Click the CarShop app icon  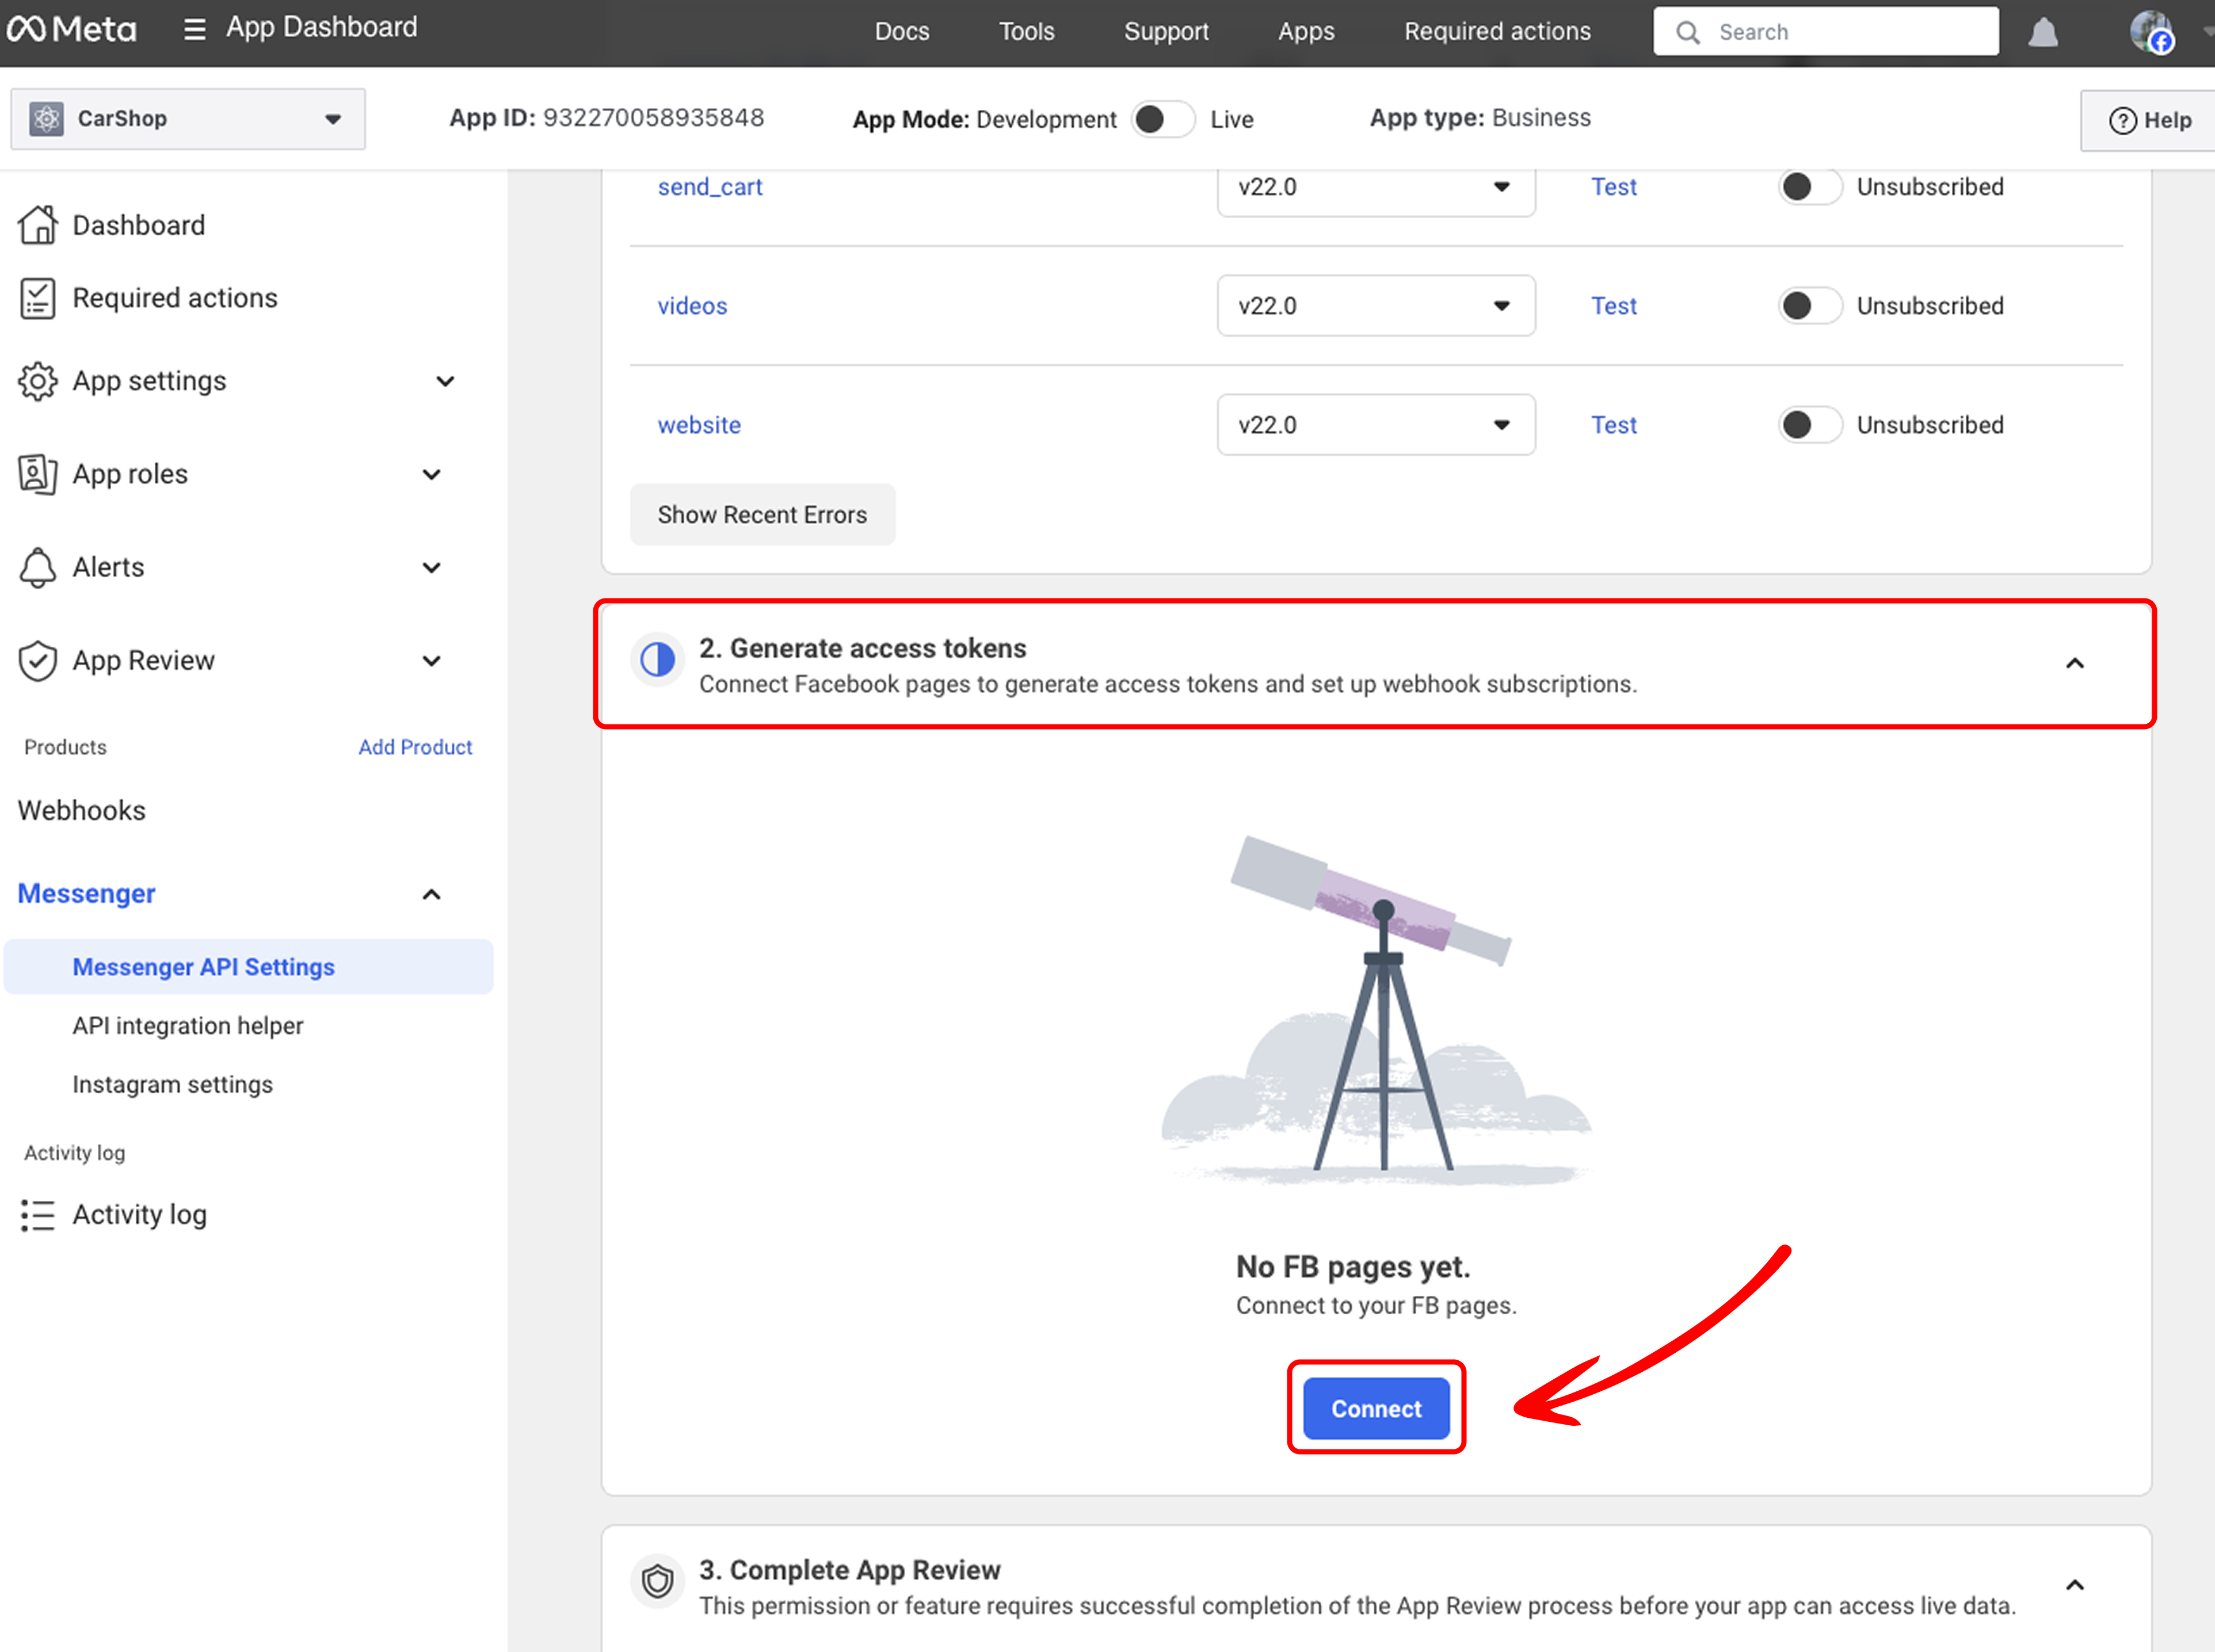pos(46,119)
